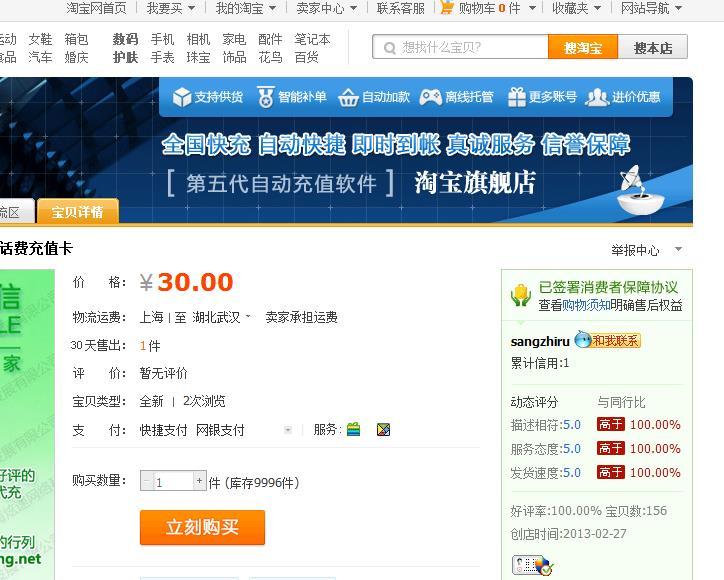Click the 进价优惠 people icon

tap(597, 97)
